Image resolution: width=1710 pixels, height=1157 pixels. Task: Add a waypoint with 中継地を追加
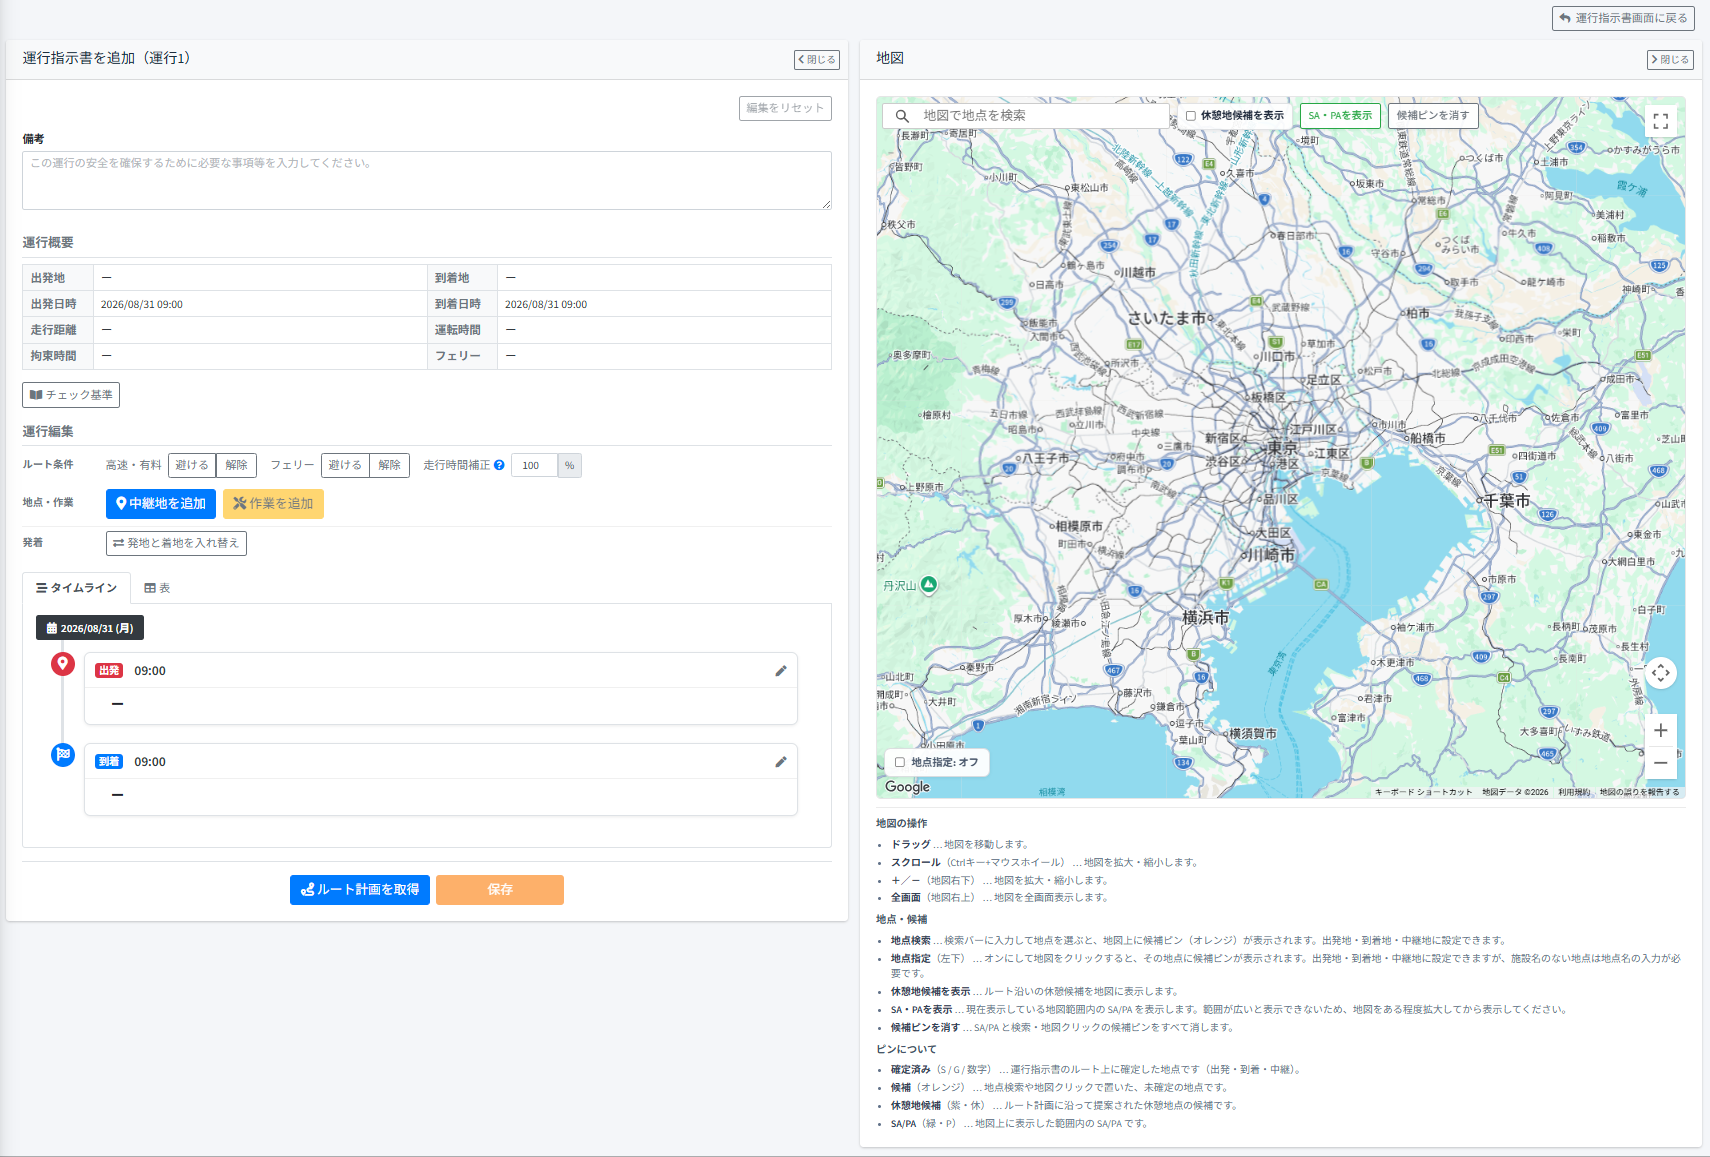tap(161, 504)
